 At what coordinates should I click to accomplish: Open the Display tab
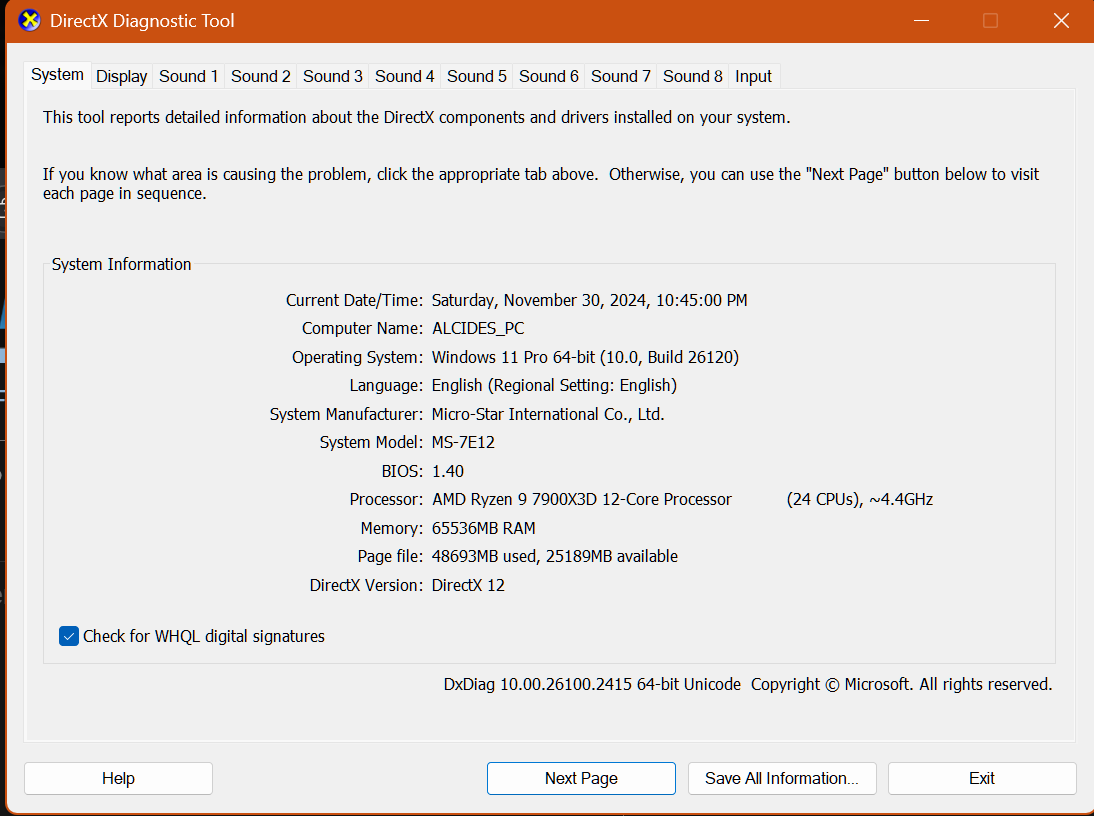[x=121, y=76]
